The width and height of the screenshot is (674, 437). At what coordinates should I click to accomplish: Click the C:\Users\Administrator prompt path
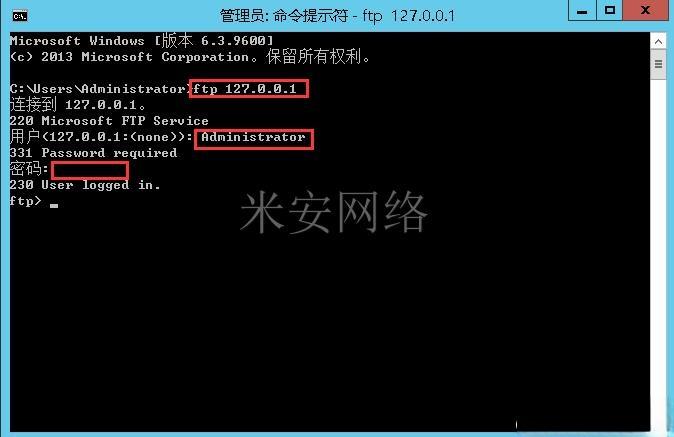(x=99, y=89)
